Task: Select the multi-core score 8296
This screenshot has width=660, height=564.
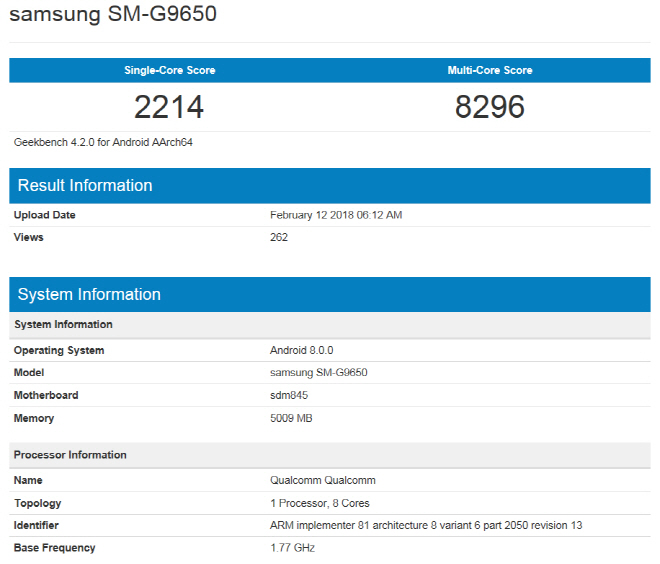Action: (x=490, y=107)
